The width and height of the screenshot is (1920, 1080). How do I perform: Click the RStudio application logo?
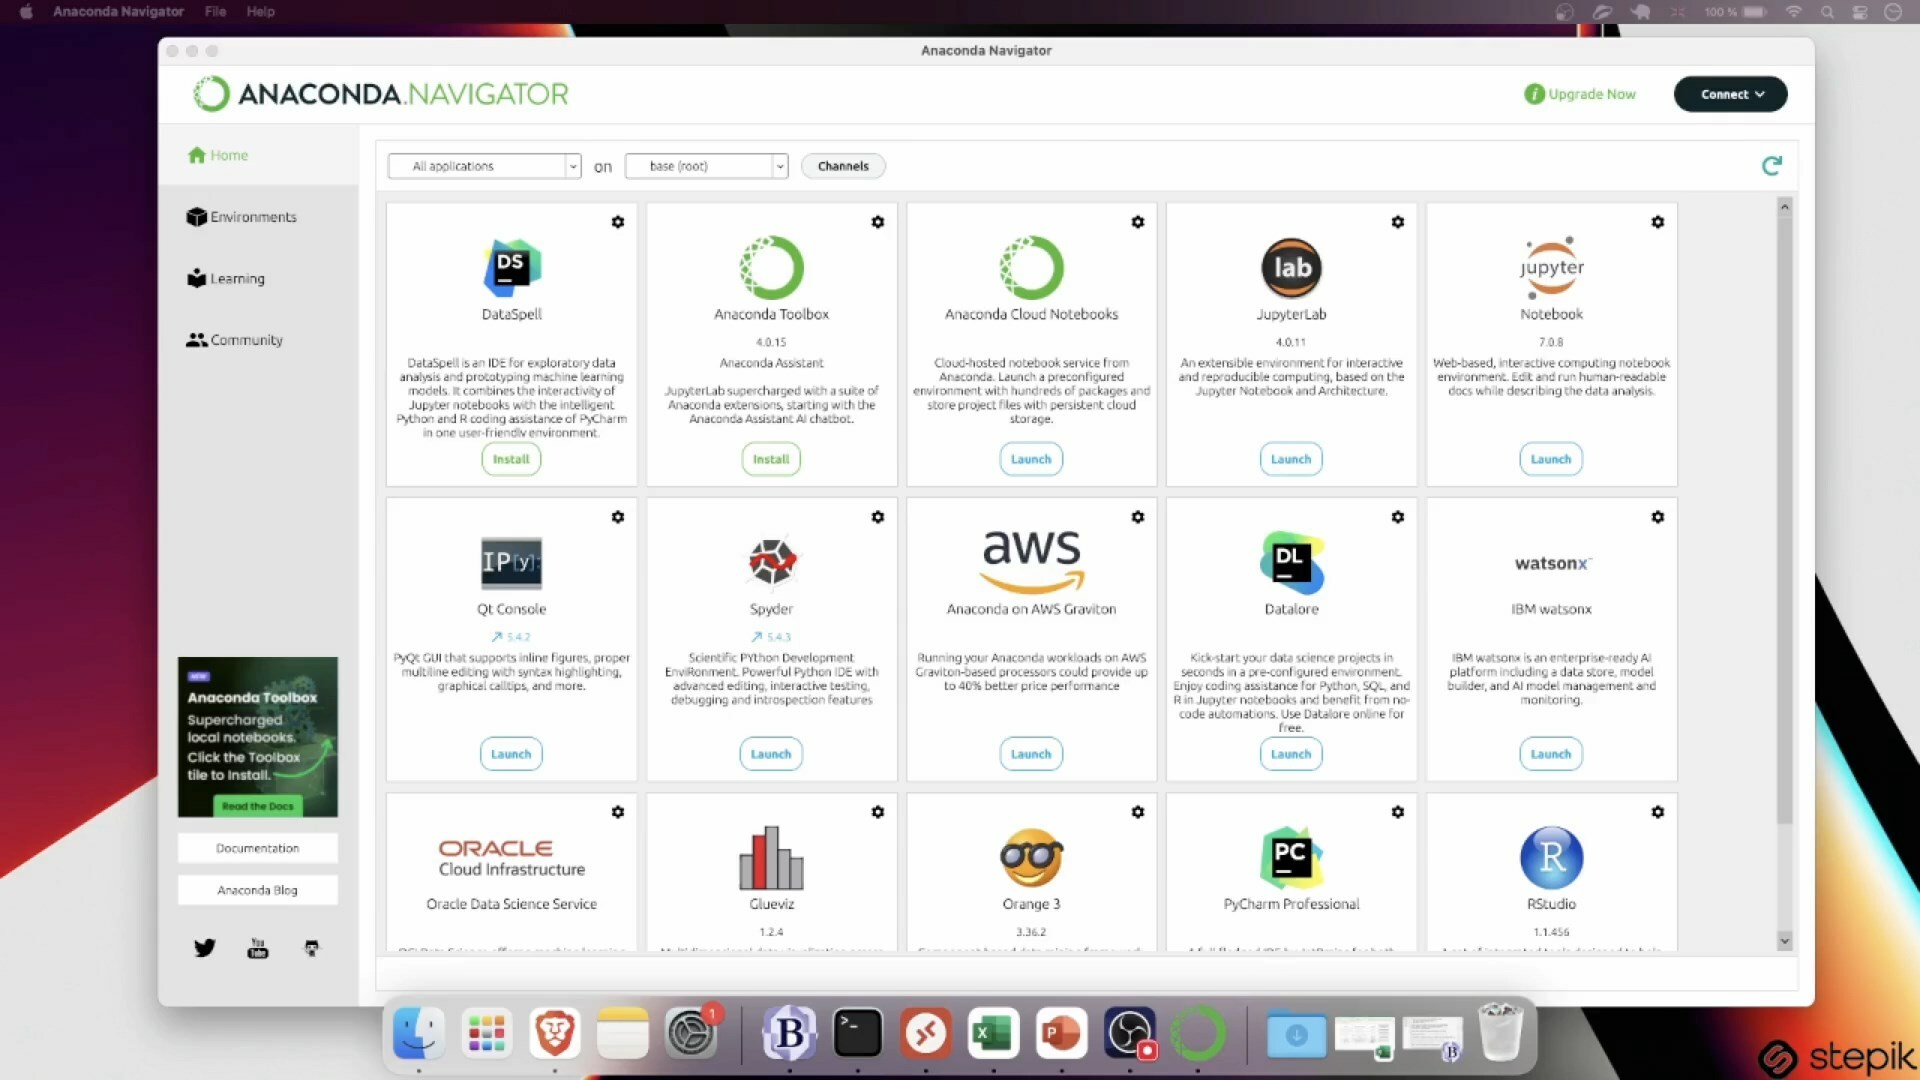1551,857
